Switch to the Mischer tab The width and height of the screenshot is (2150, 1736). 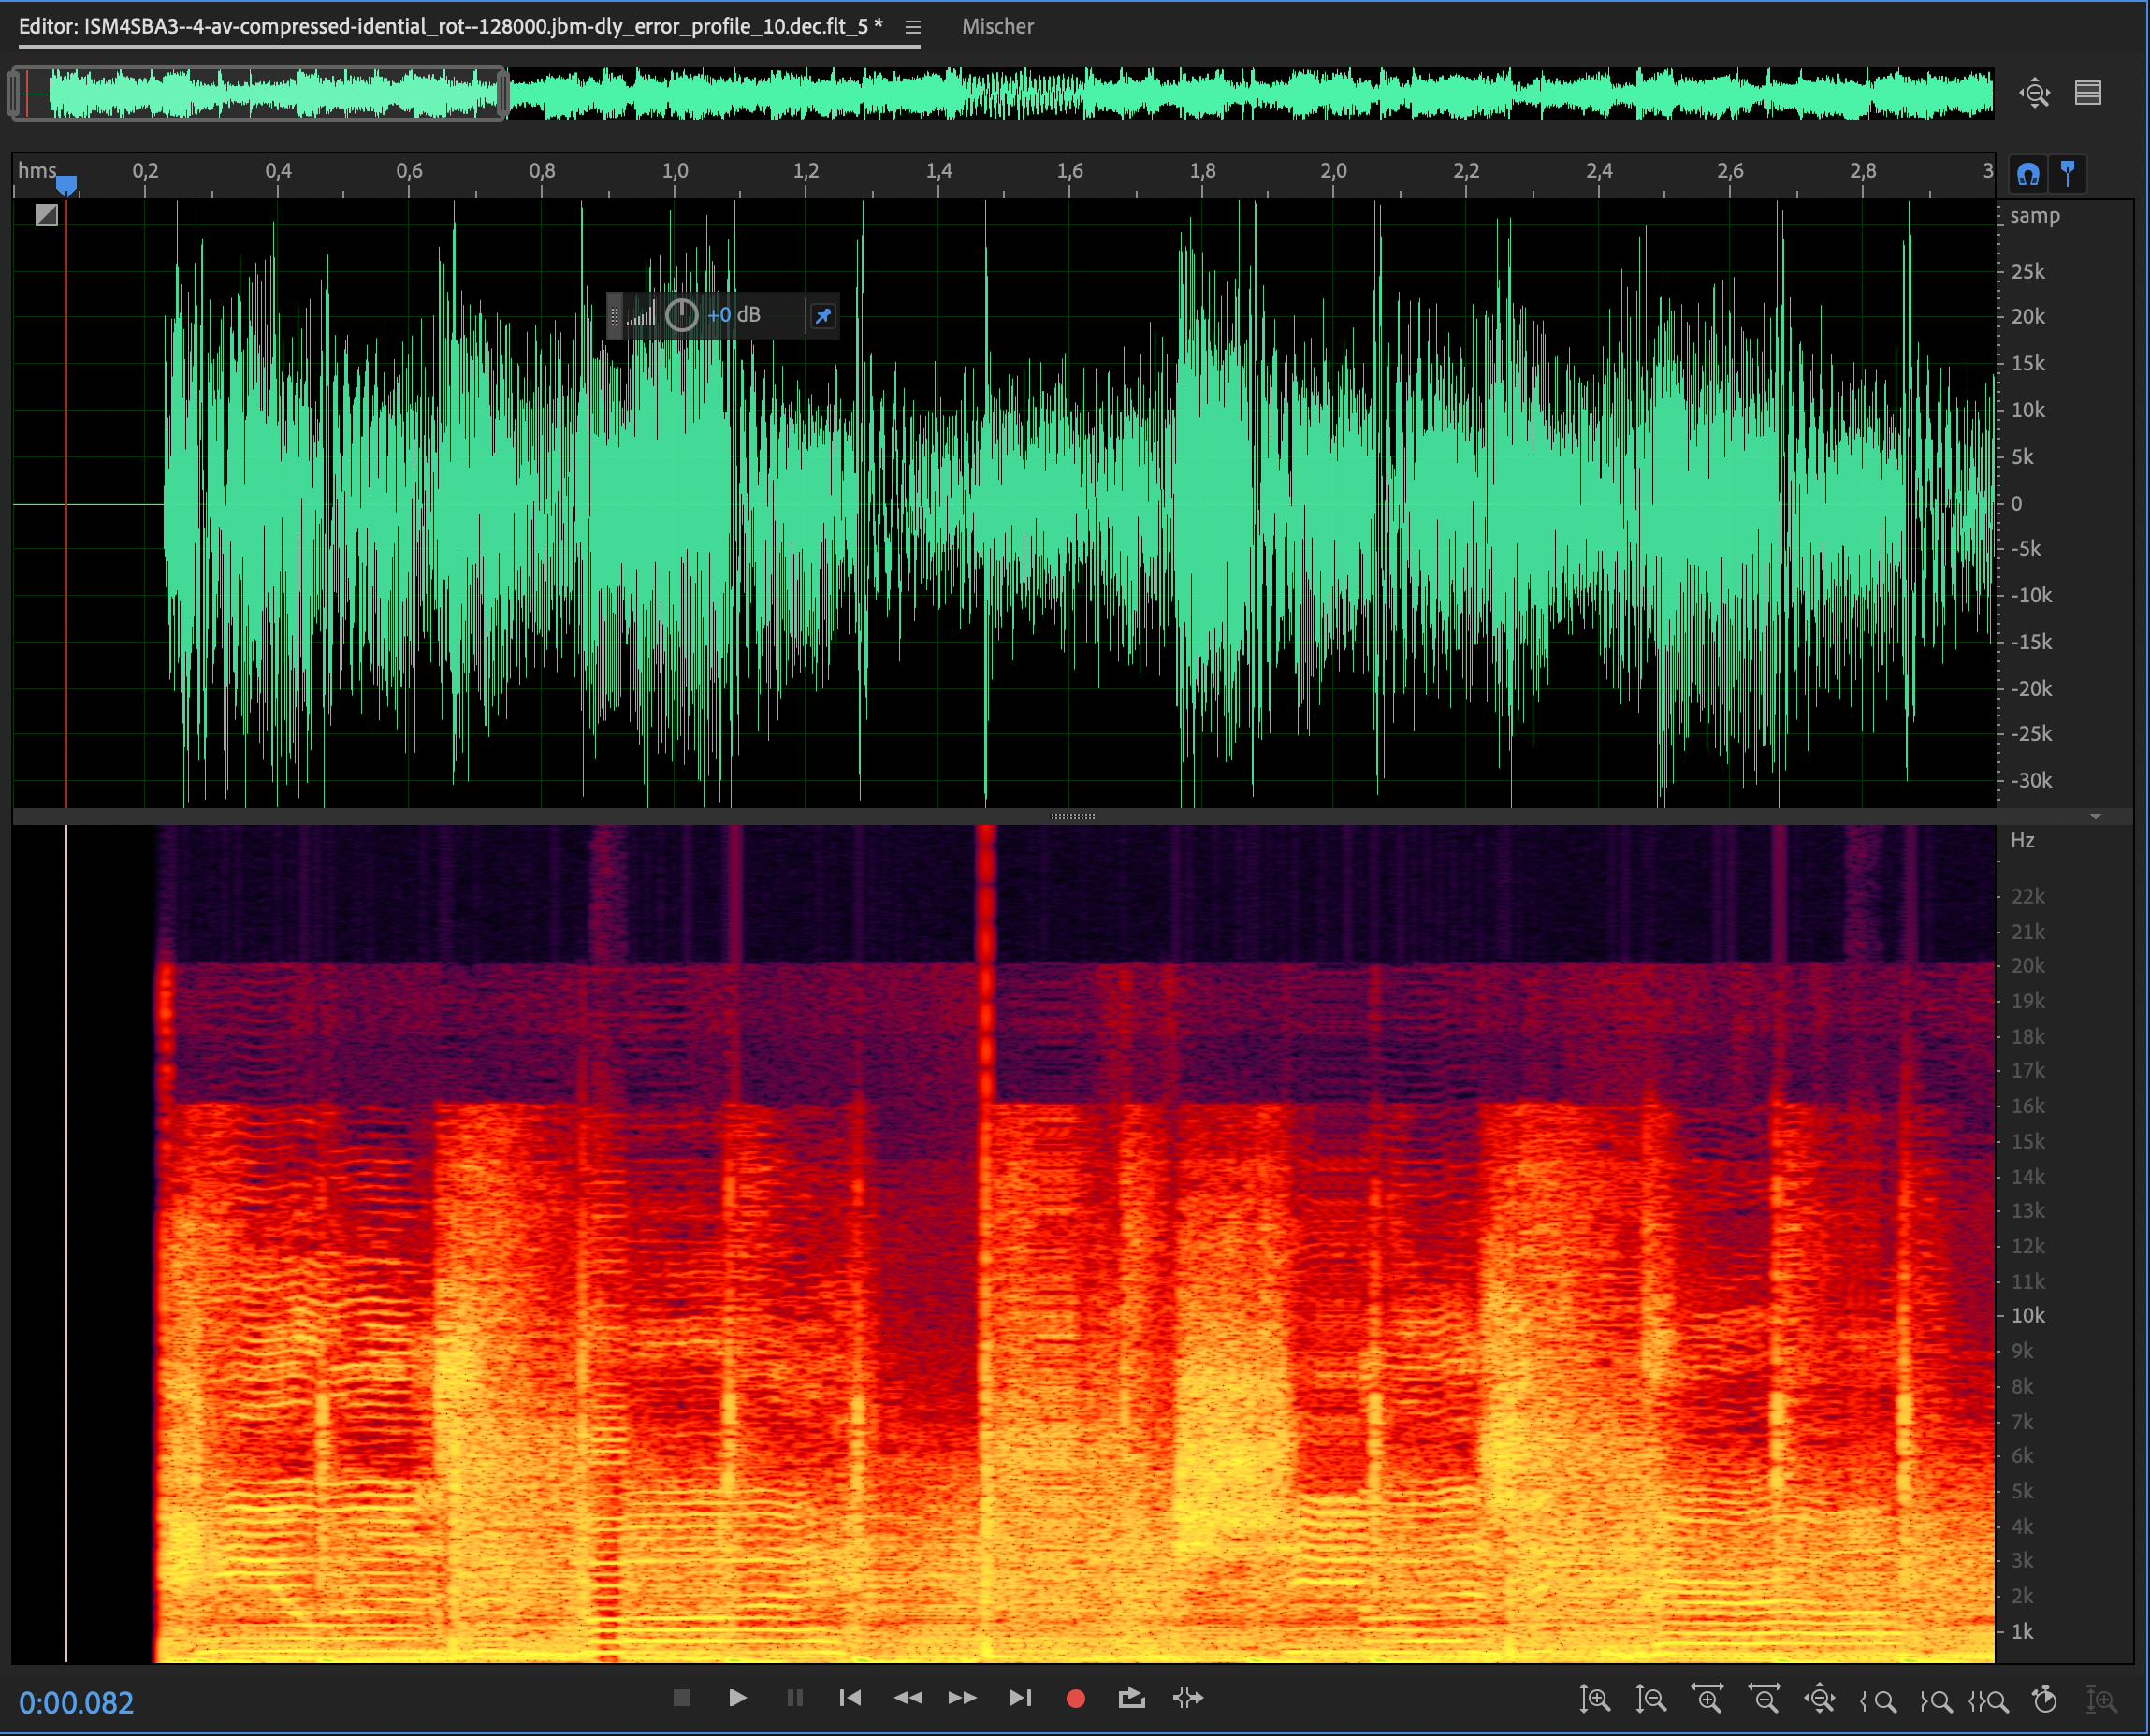997,27
